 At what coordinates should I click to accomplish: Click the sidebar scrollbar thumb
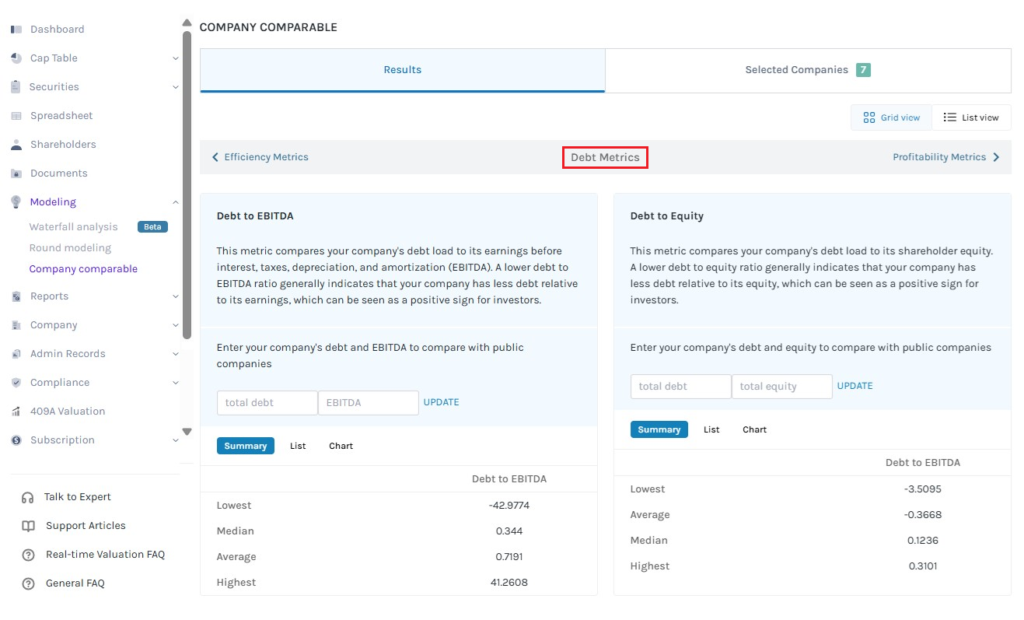coord(187,184)
